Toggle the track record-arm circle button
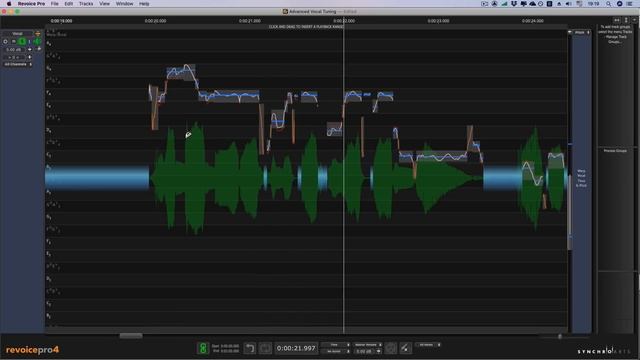The image size is (640, 360). [x=5, y=42]
